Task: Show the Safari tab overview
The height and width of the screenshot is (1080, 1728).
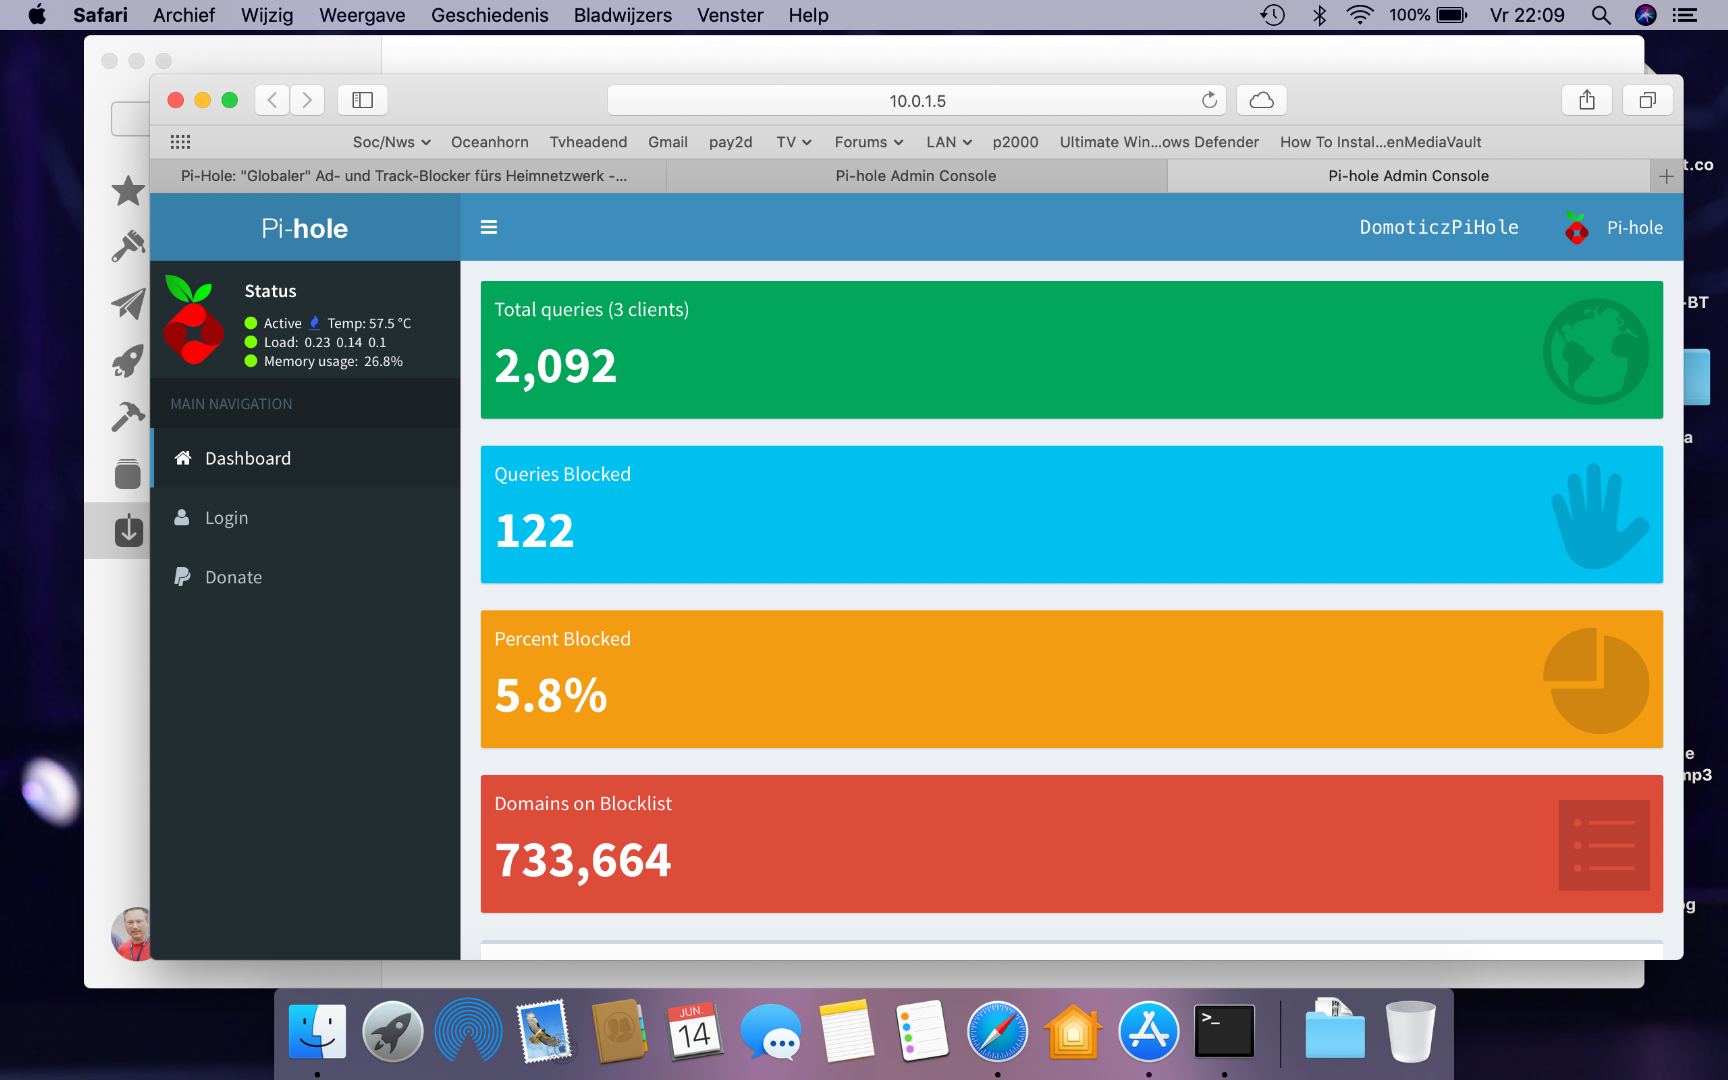Action: 1648,100
